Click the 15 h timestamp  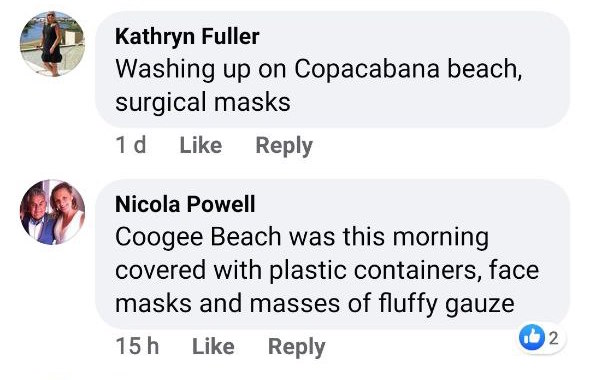coord(137,346)
